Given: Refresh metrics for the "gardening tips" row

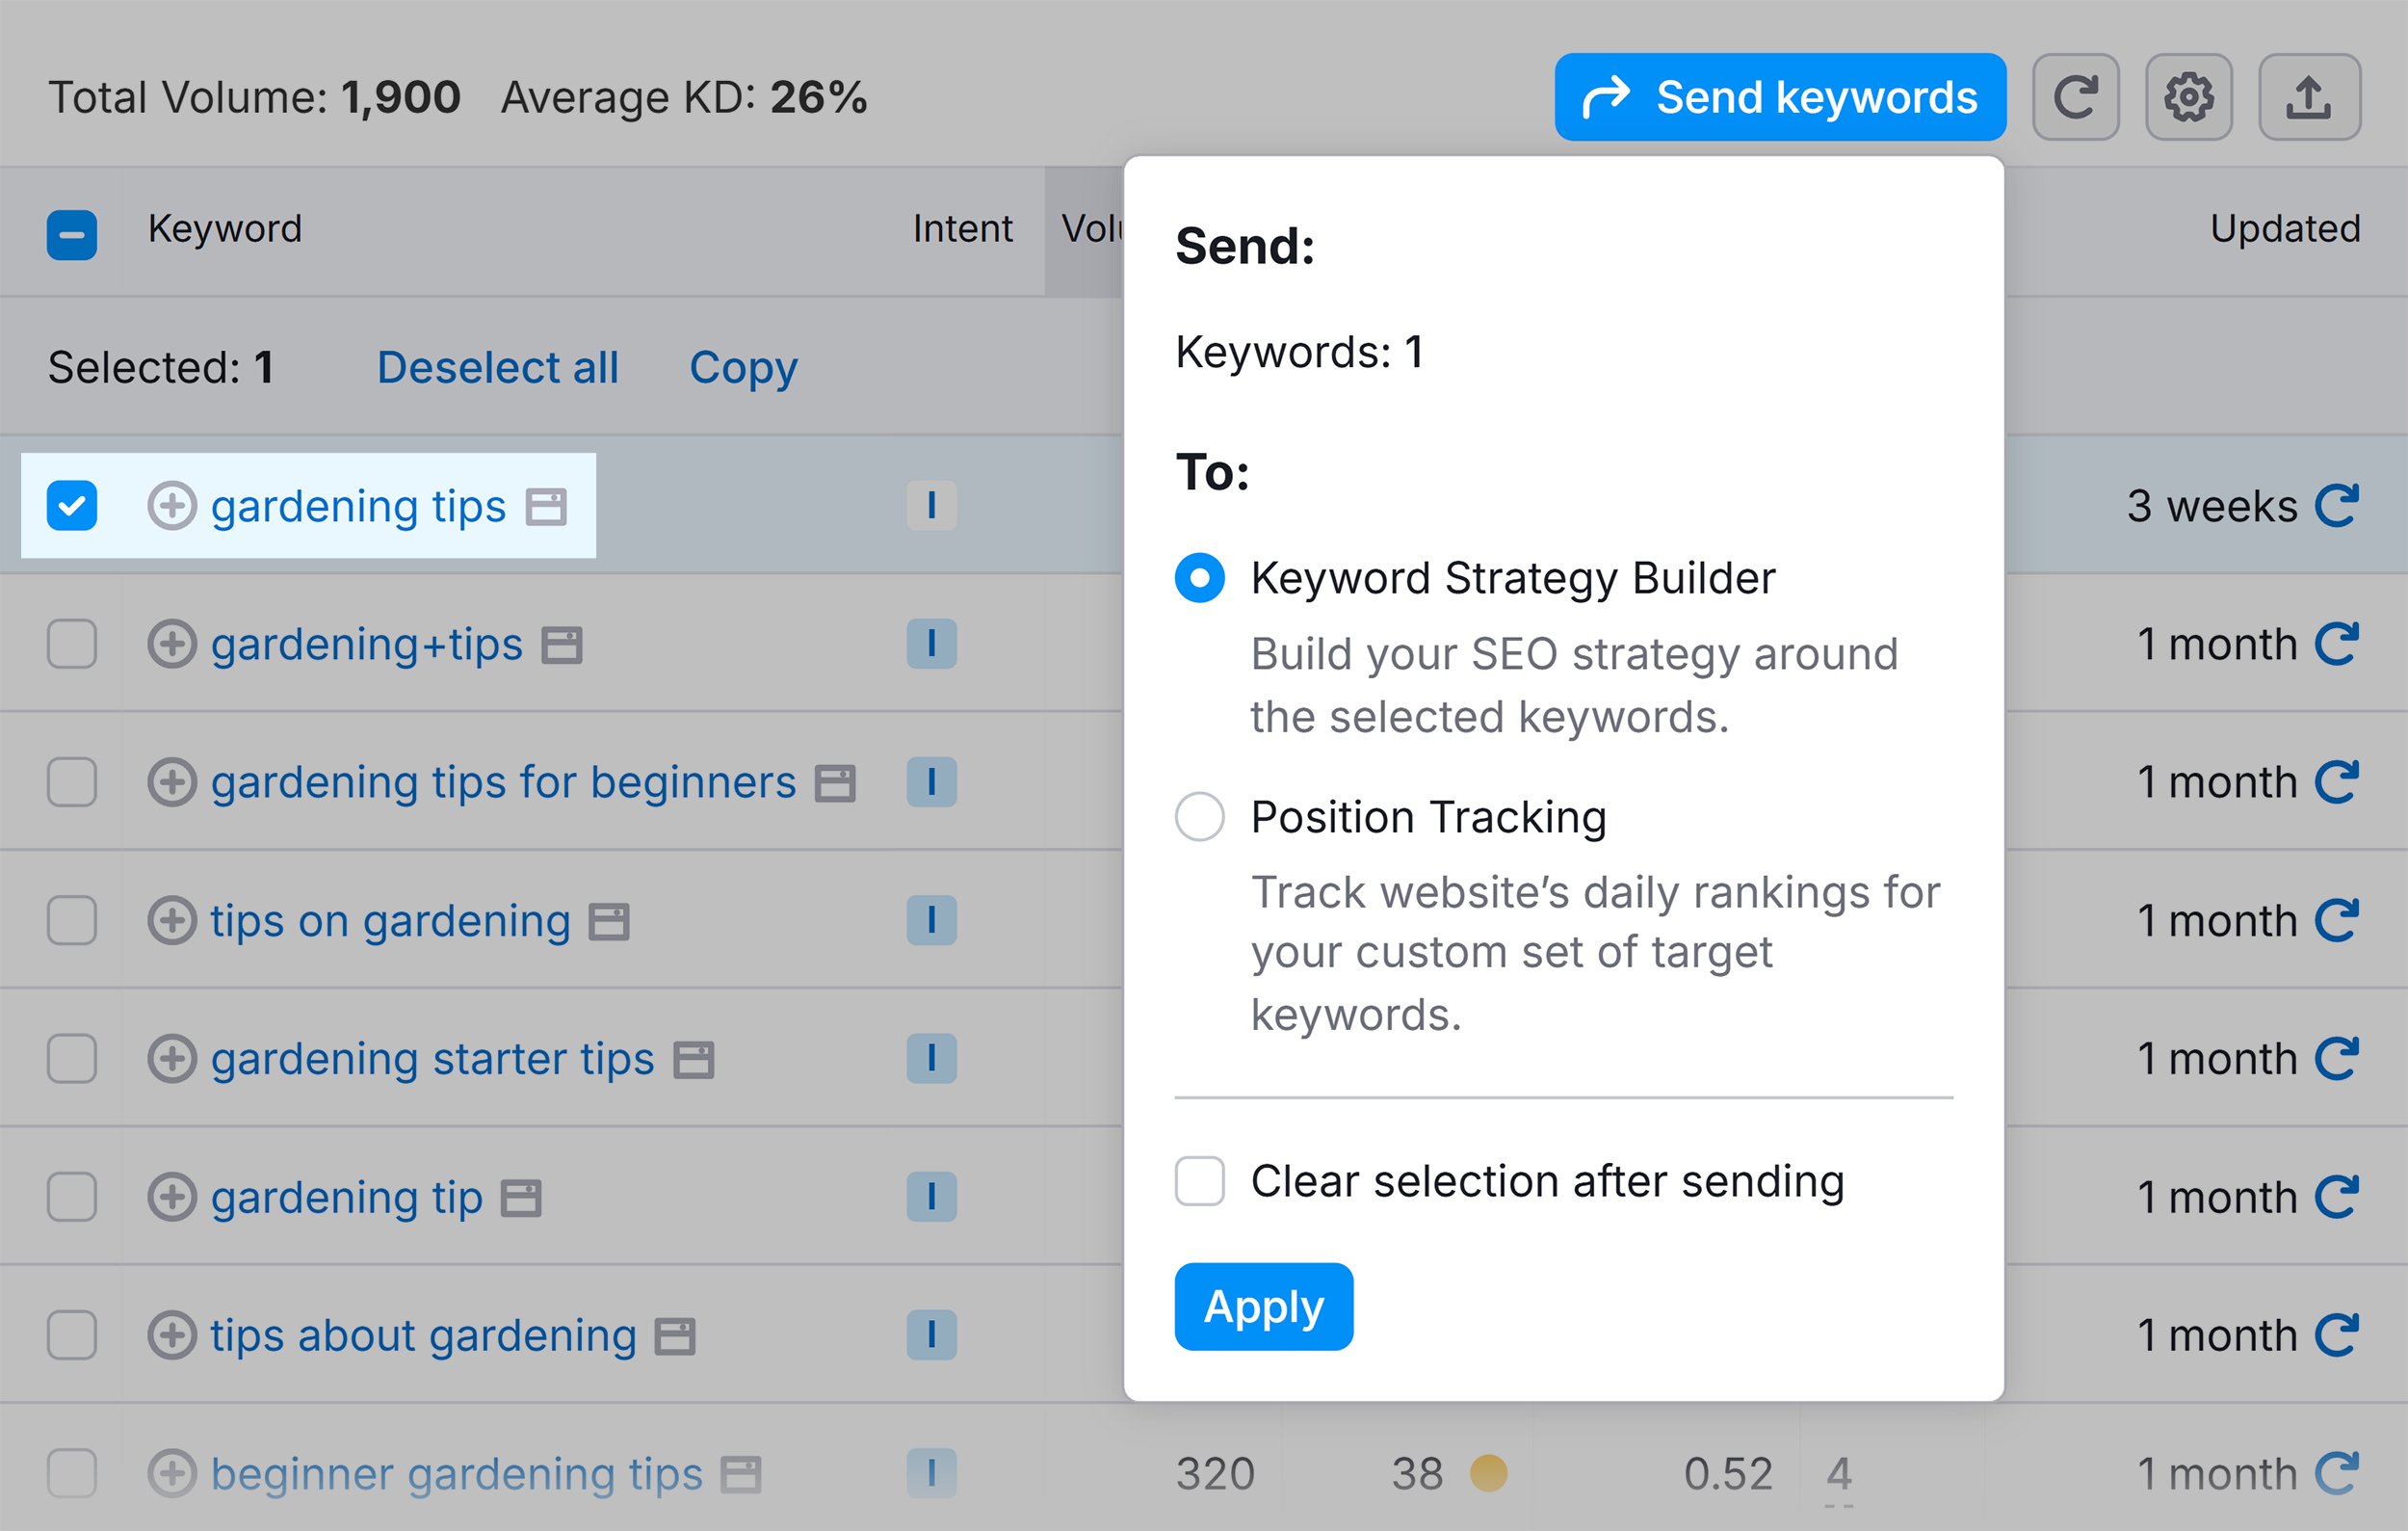Looking at the screenshot, I should (2337, 506).
